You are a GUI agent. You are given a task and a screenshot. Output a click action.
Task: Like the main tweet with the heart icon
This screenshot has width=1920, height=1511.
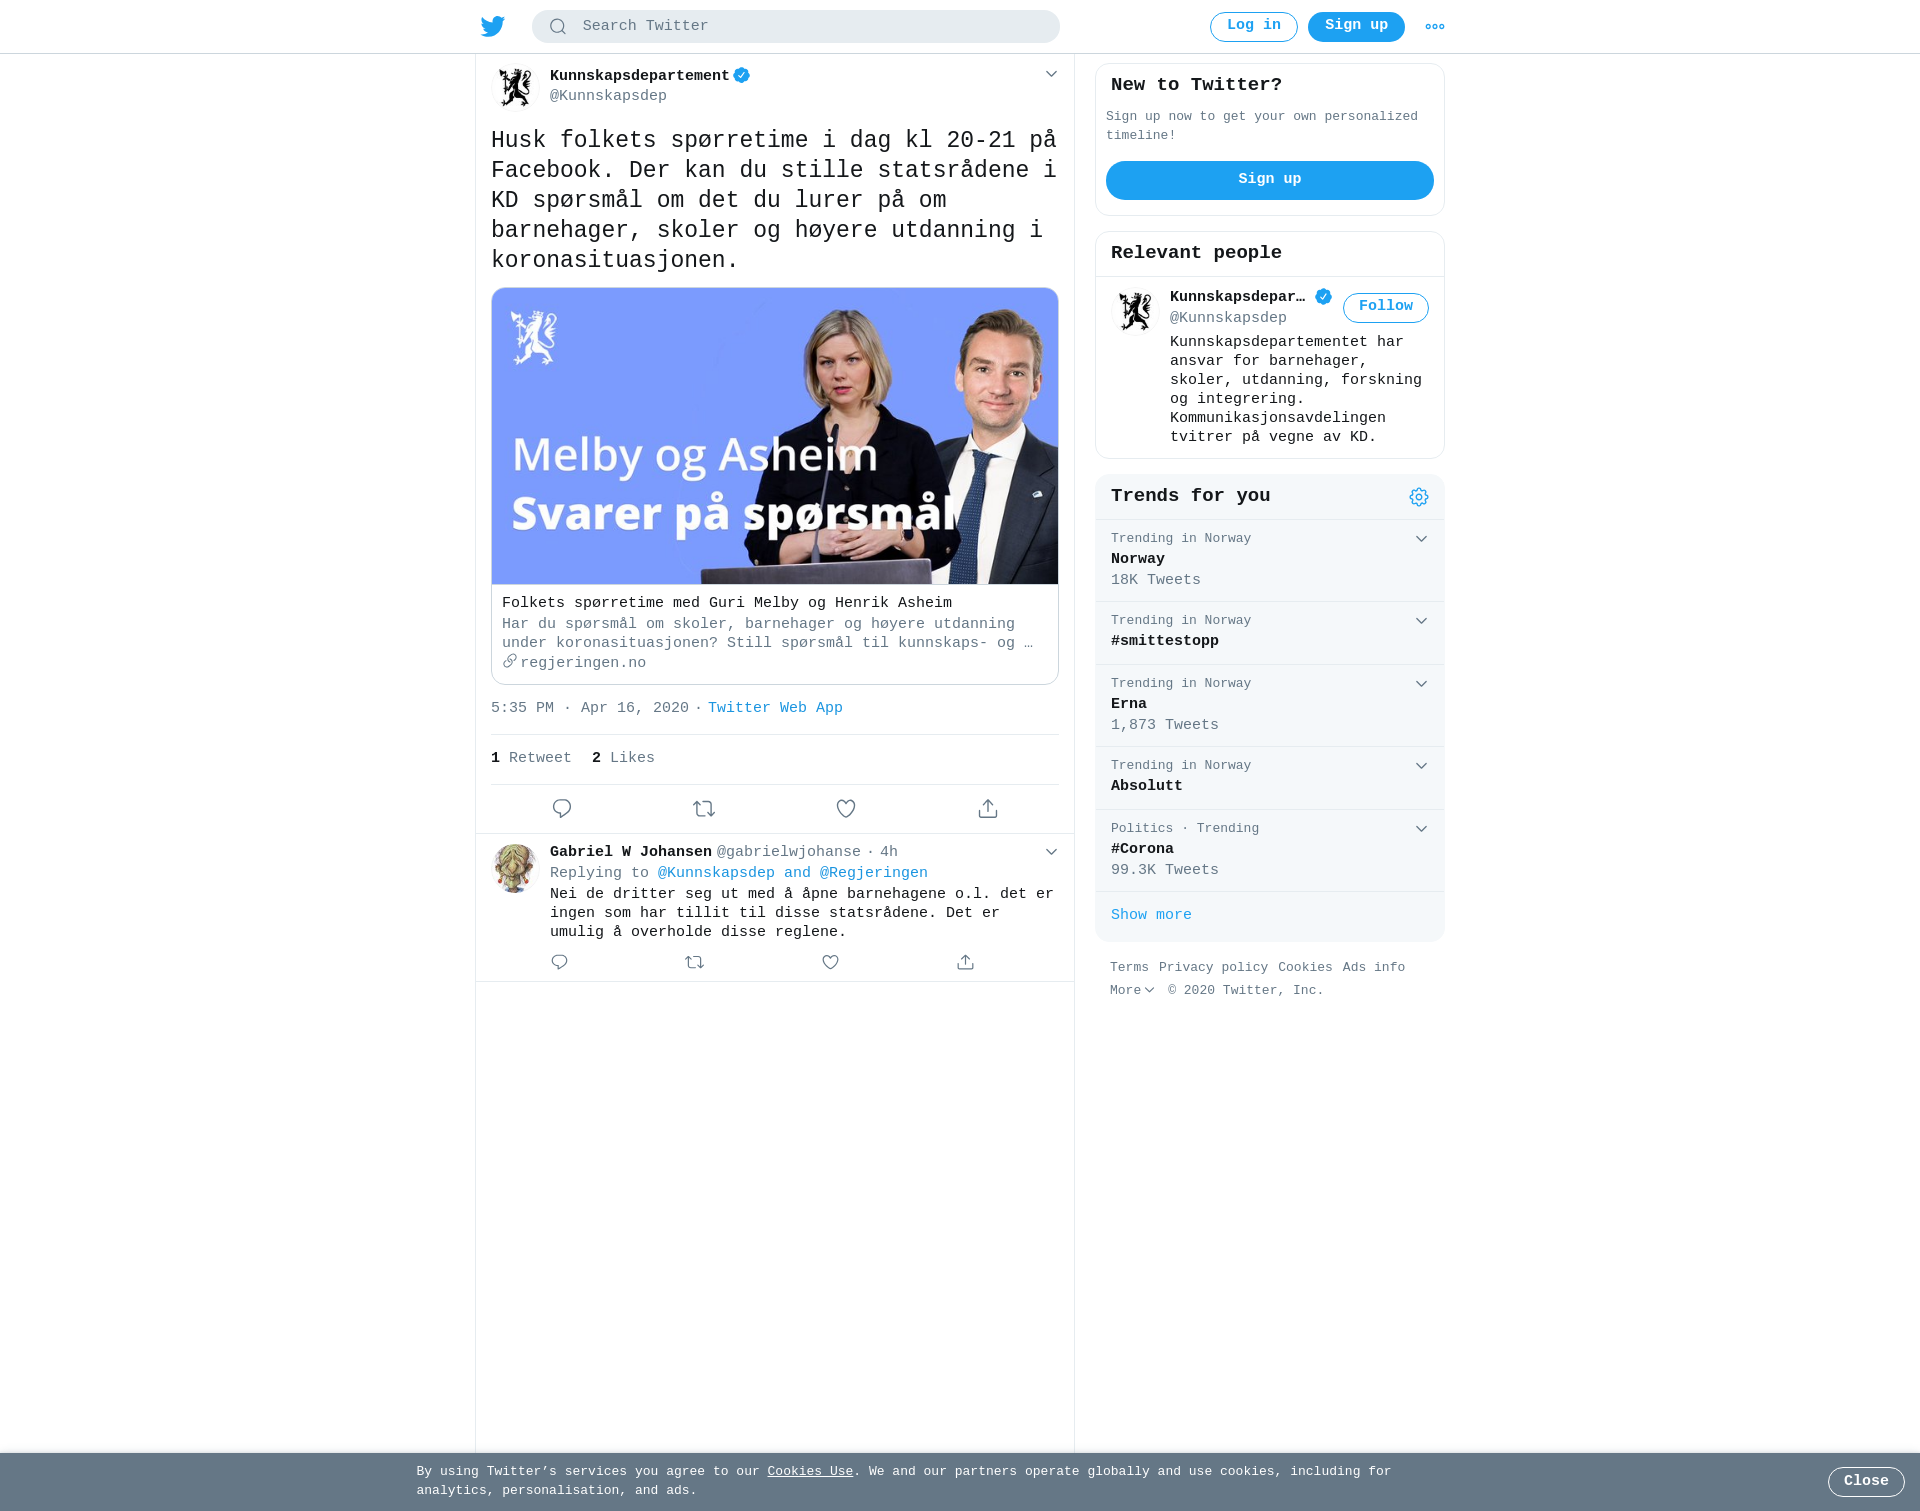846,808
